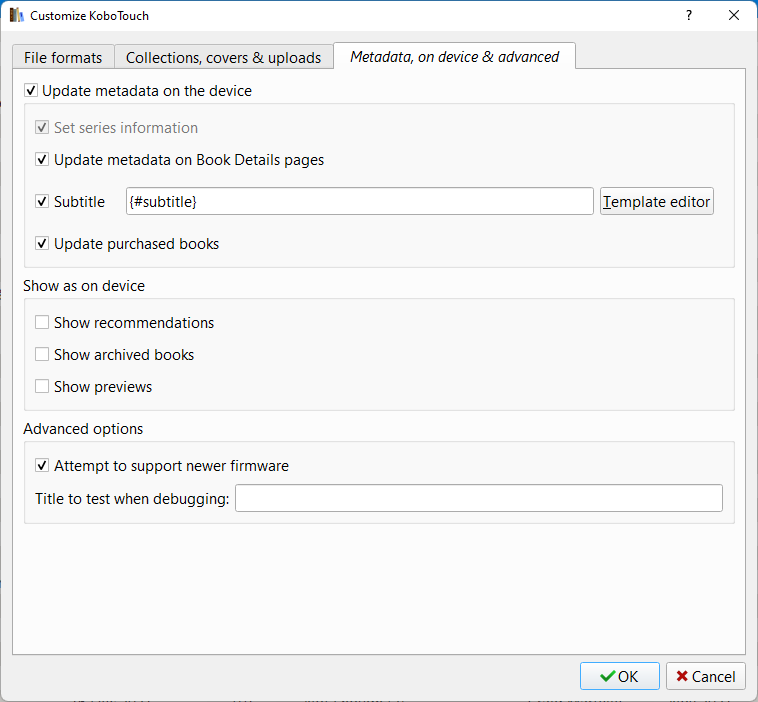Select Metadata, on device & advanced tab
Image resolution: width=758 pixels, height=702 pixels.
tap(454, 57)
